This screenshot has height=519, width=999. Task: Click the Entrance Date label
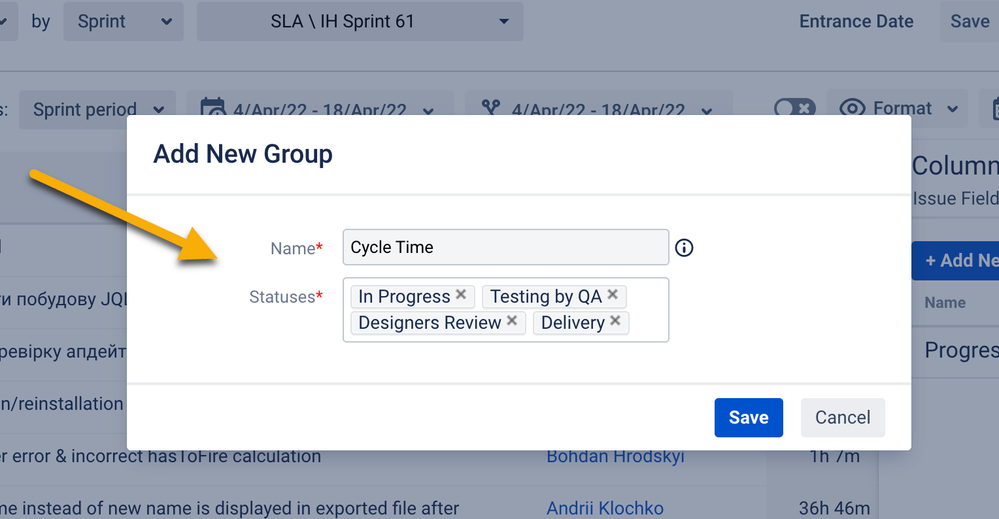click(x=856, y=22)
